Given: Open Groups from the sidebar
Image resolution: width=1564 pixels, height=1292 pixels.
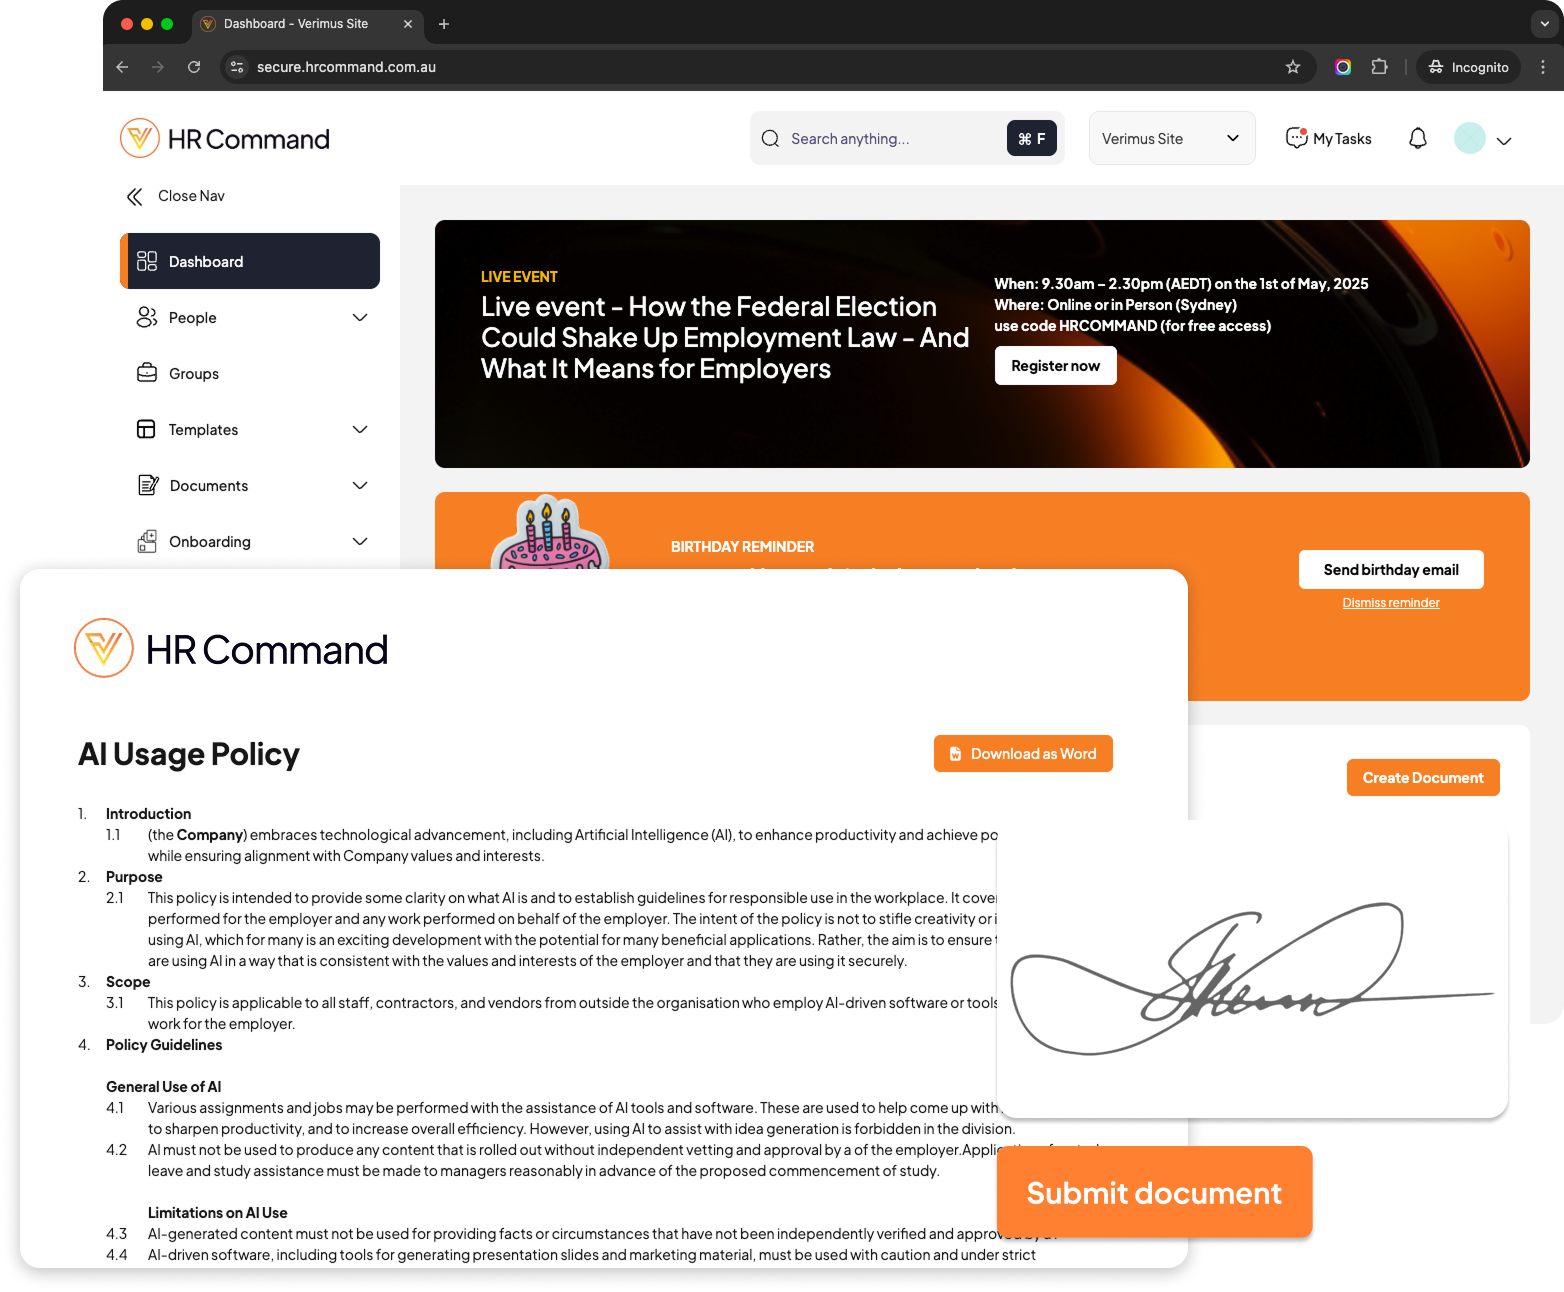Looking at the screenshot, I should click(x=194, y=374).
